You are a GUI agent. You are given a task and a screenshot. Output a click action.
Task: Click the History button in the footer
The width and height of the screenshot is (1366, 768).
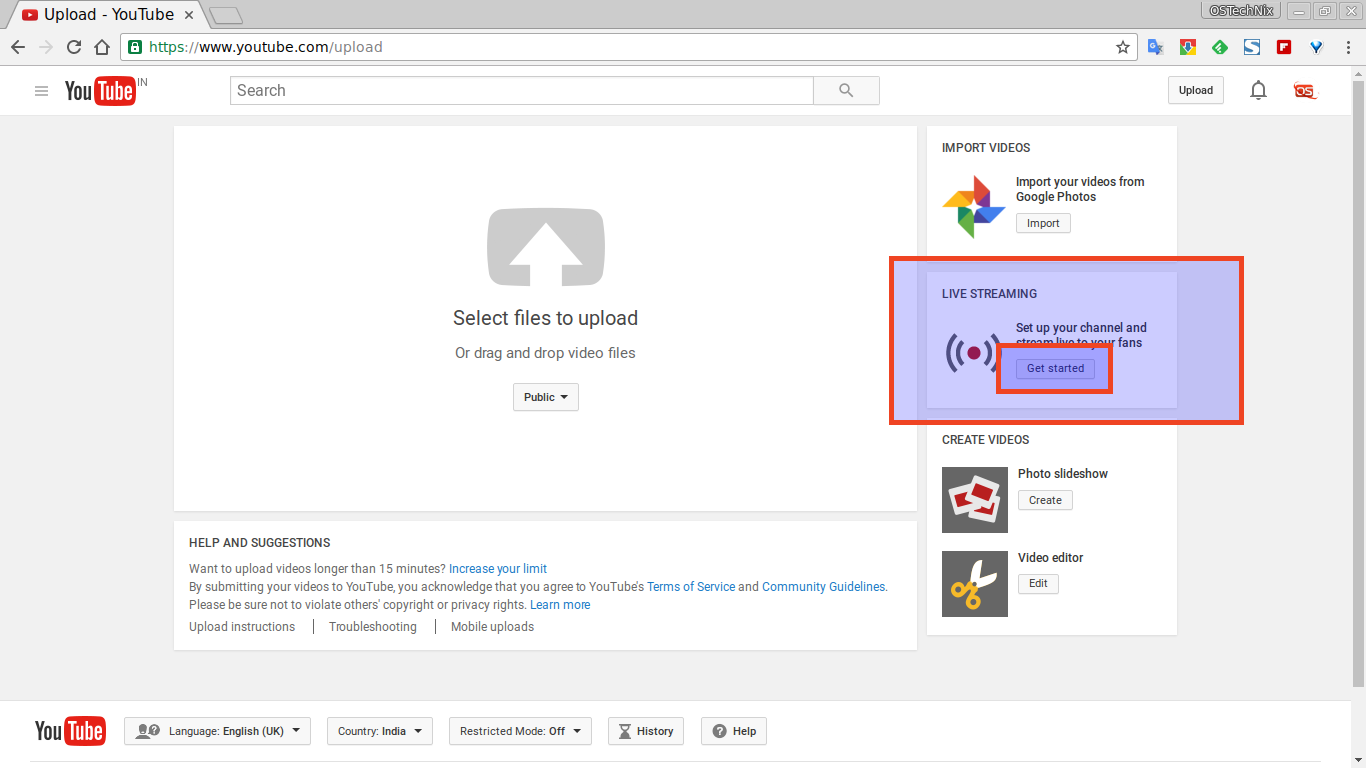pos(646,731)
